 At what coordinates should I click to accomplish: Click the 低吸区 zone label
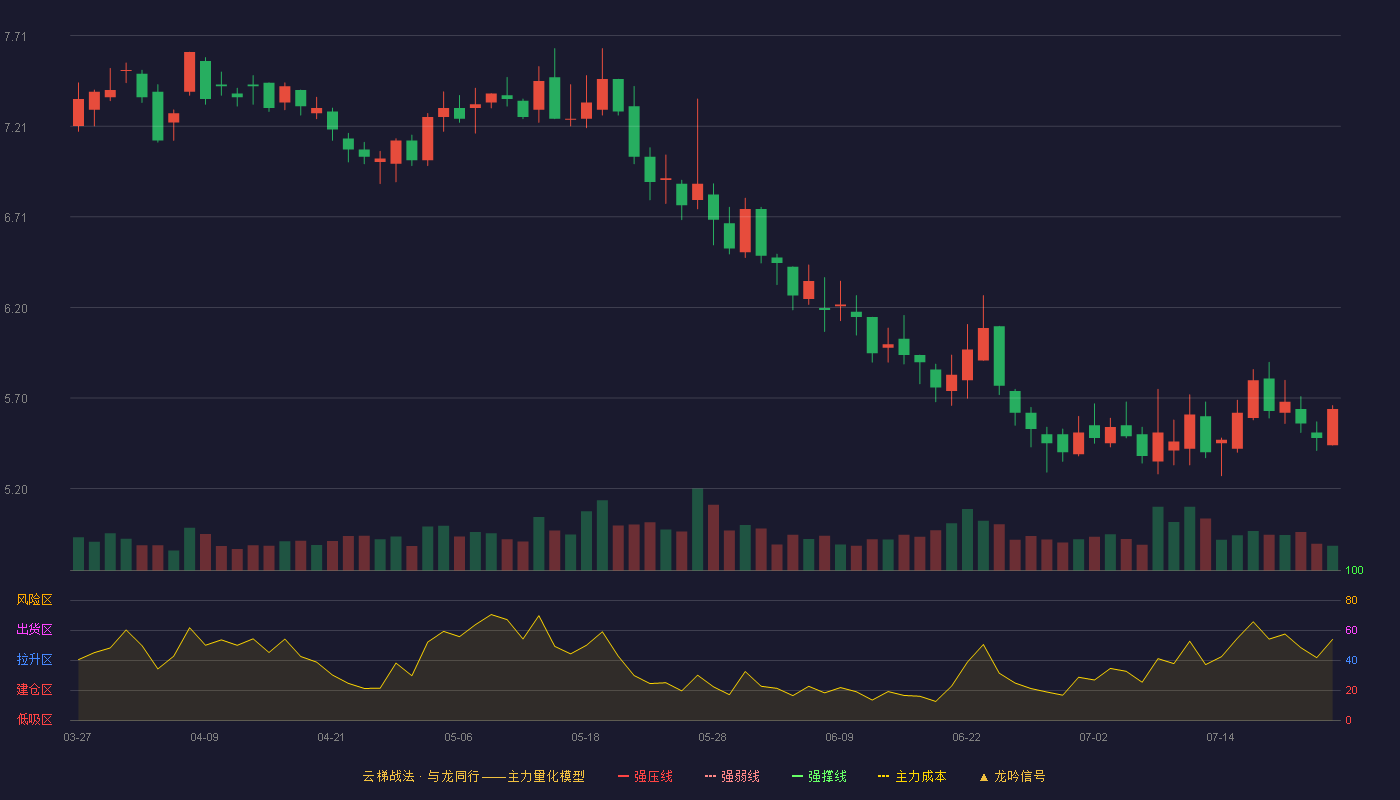34,720
